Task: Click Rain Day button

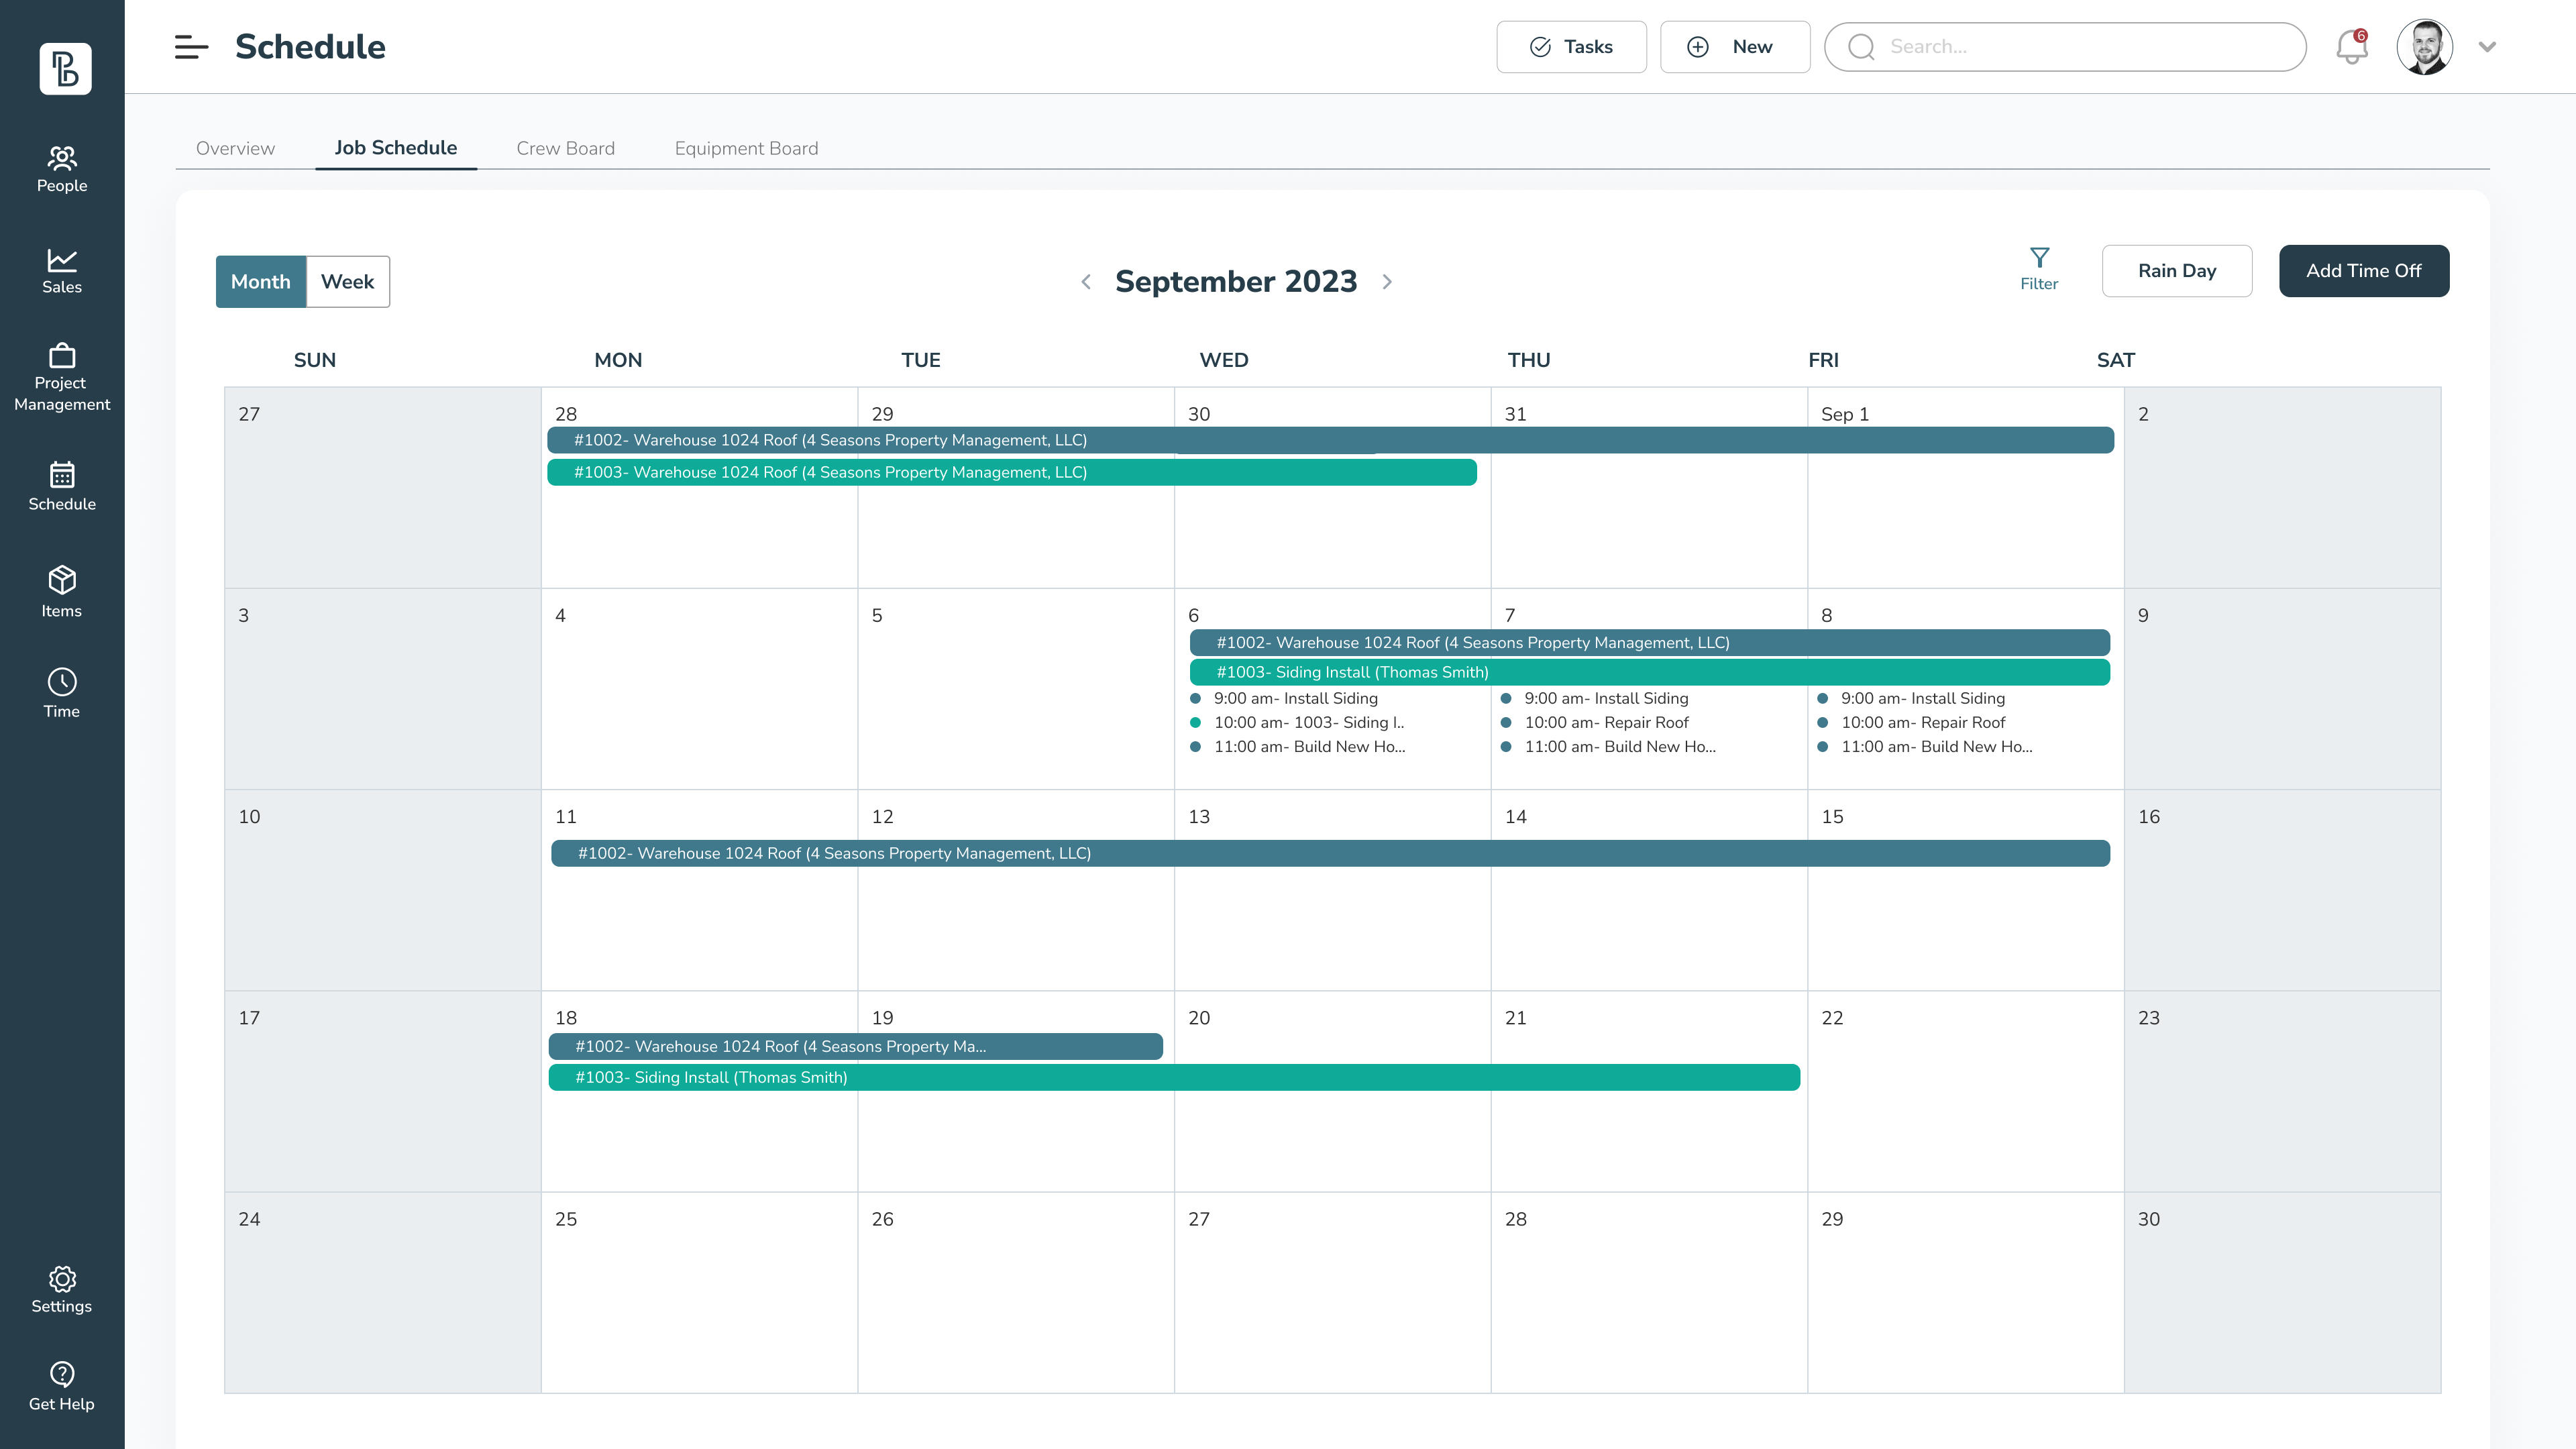Action: point(2177,271)
